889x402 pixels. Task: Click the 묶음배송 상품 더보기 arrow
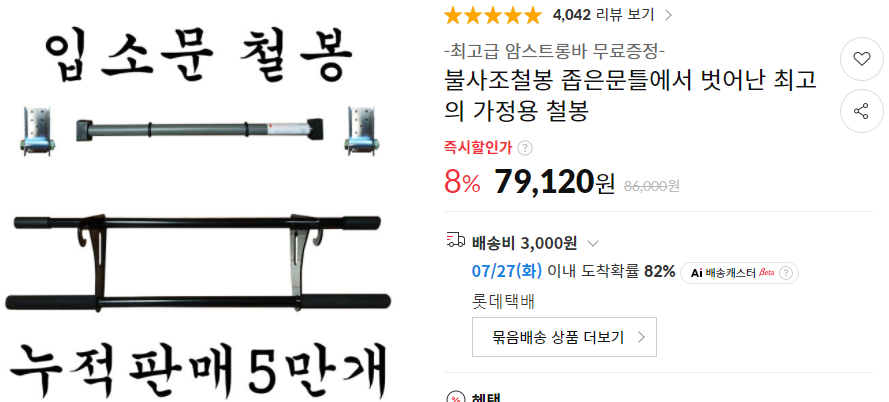(x=641, y=337)
